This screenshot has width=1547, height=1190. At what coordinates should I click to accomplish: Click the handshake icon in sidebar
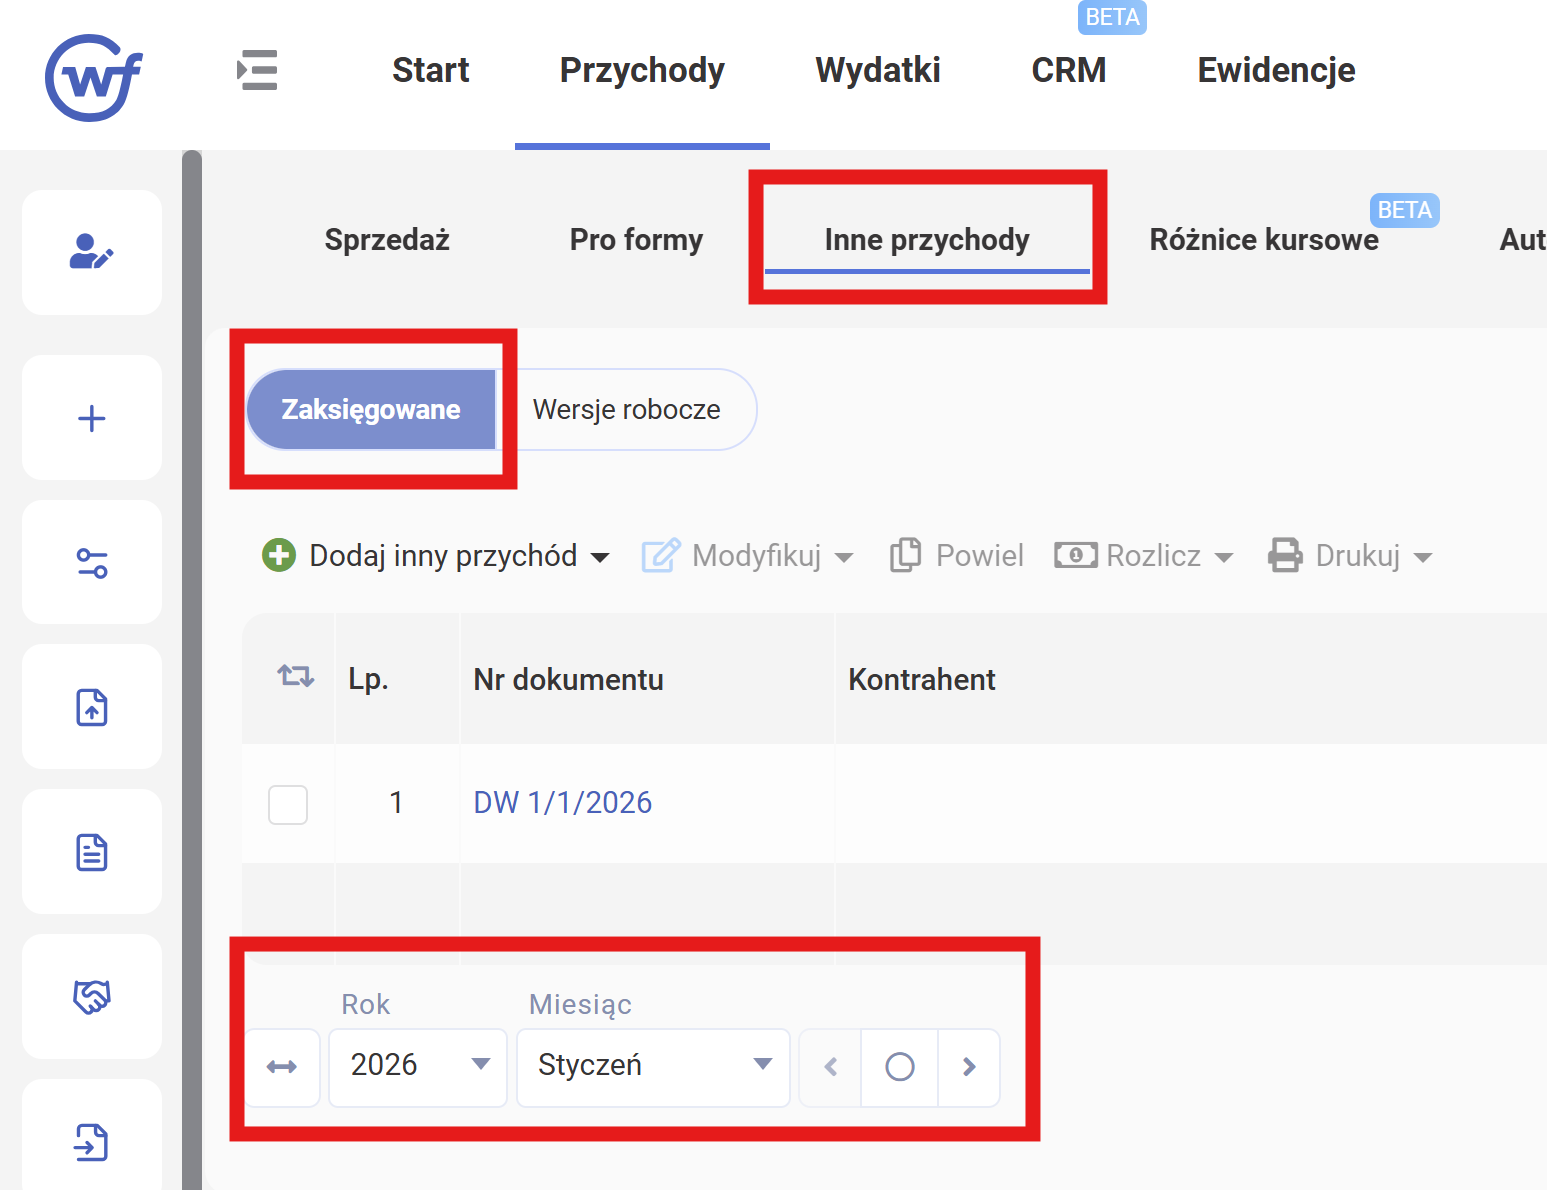tap(91, 996)
